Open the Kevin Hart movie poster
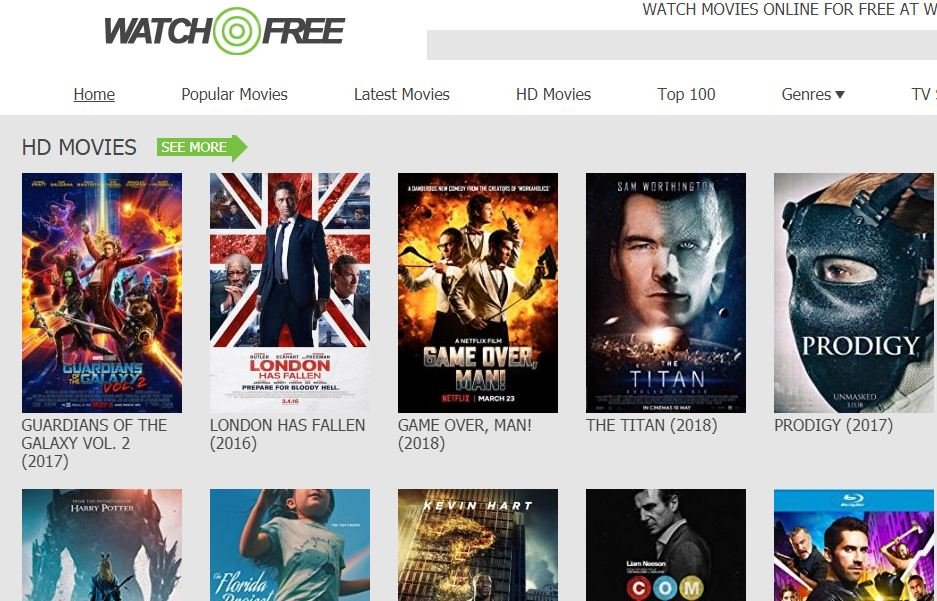Image resolution: width=937 pixels, height=601 pixels. 478,545
